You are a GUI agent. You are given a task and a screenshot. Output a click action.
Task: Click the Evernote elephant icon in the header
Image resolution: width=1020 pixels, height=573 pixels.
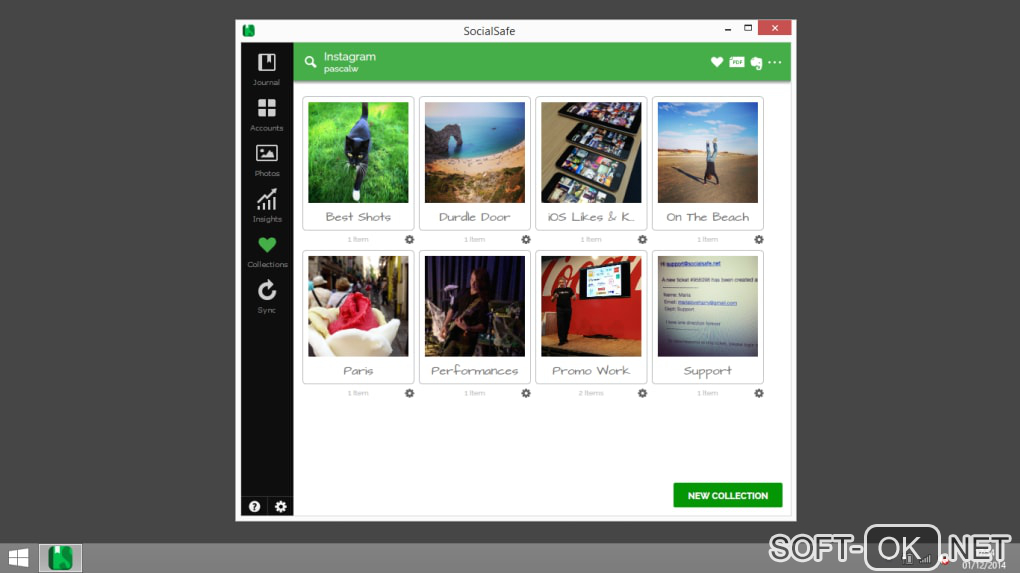(756, 62)
